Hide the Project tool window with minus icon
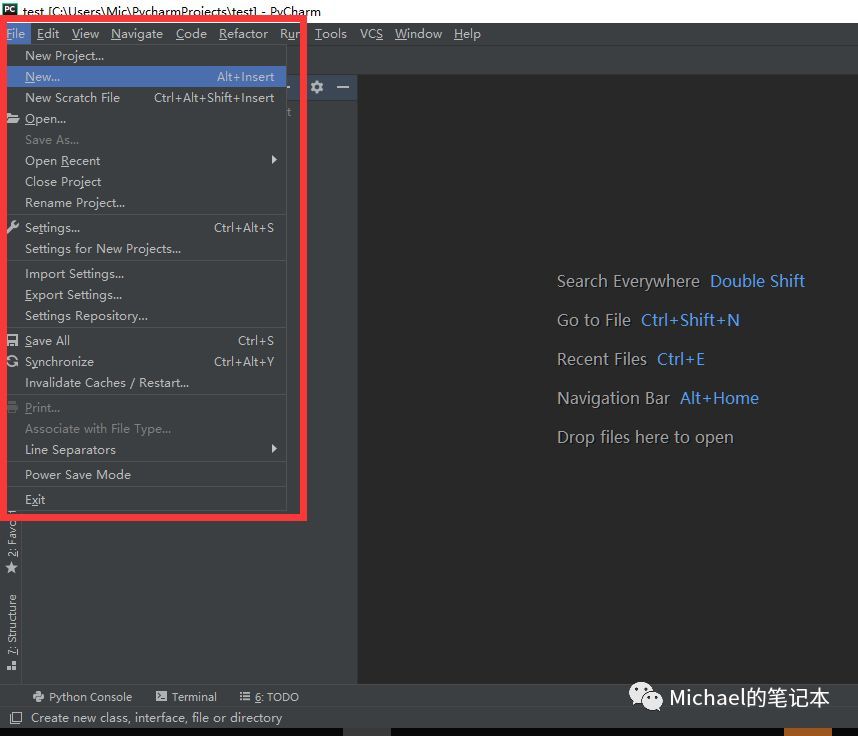This screenshot has height=736, width=858. click(342, 87)
